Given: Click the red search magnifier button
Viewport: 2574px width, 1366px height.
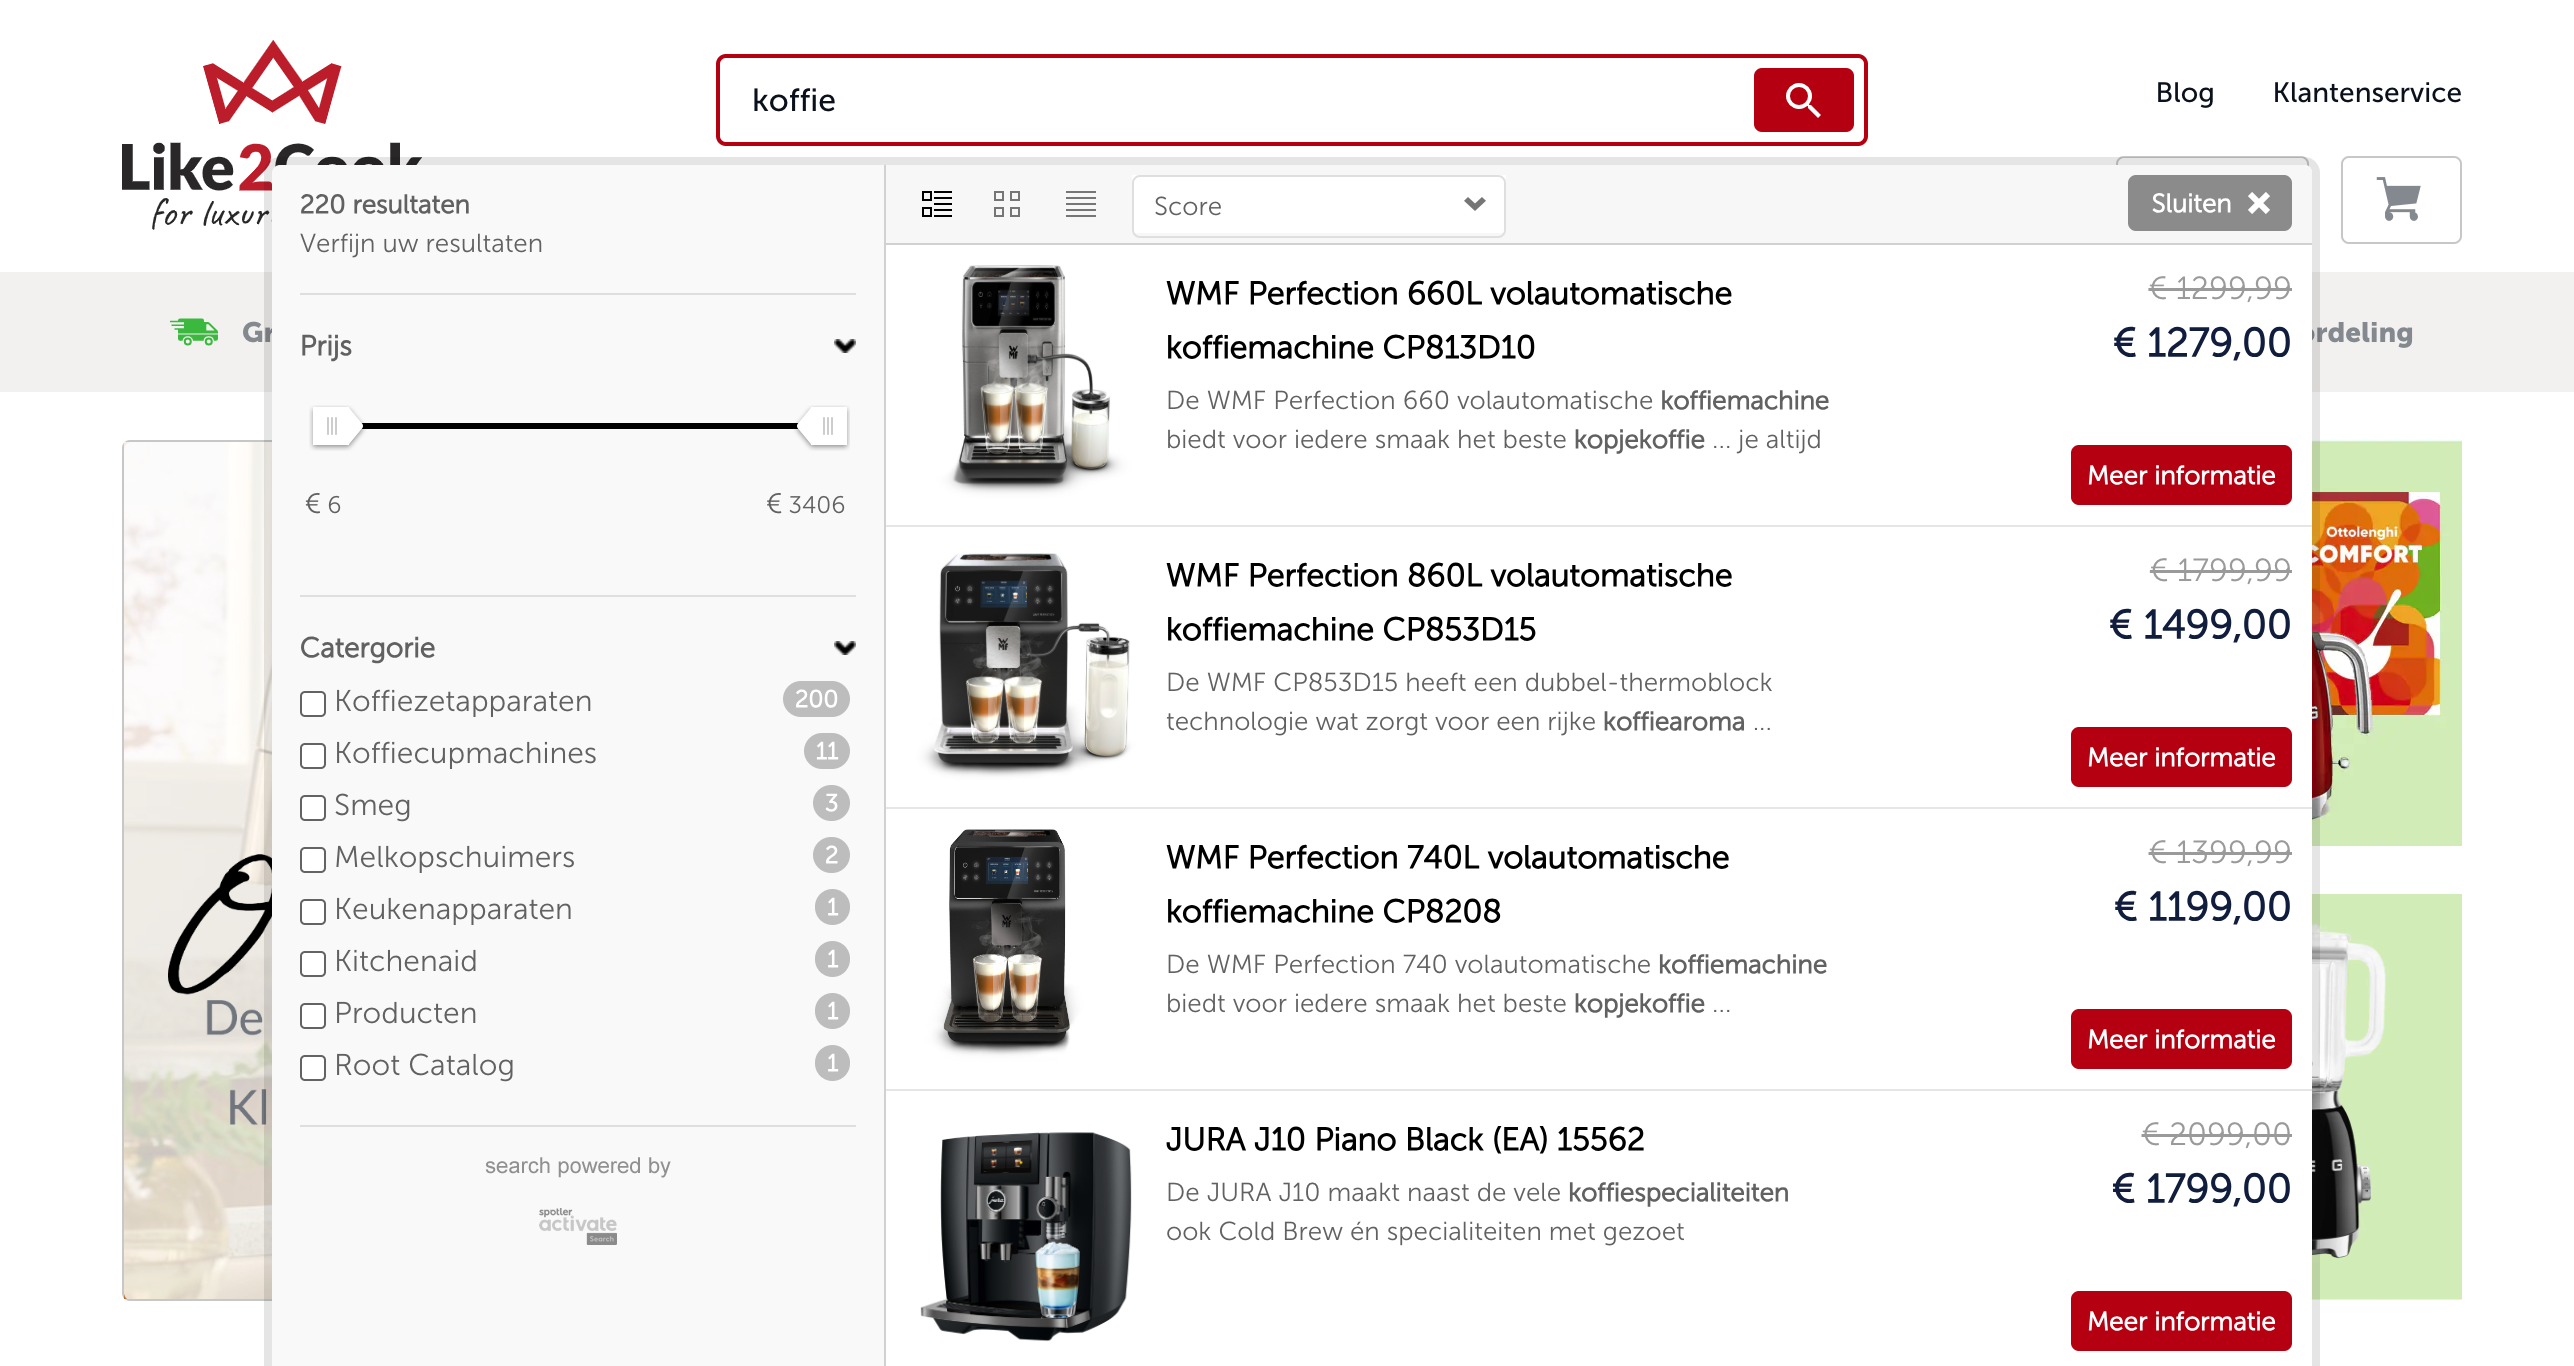Looking at the screenshot, I should point(1802,100).
